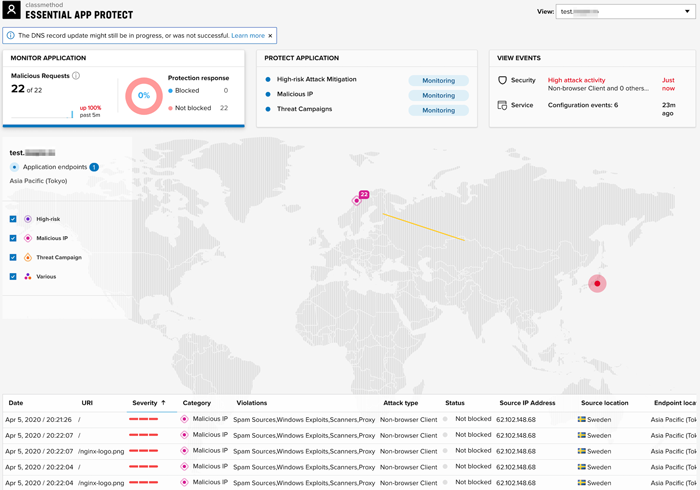Screen dimensions: 700x490
Task: Dismiss the DNS record update notice
Action: pyautogui.click(x=270, y=36)
